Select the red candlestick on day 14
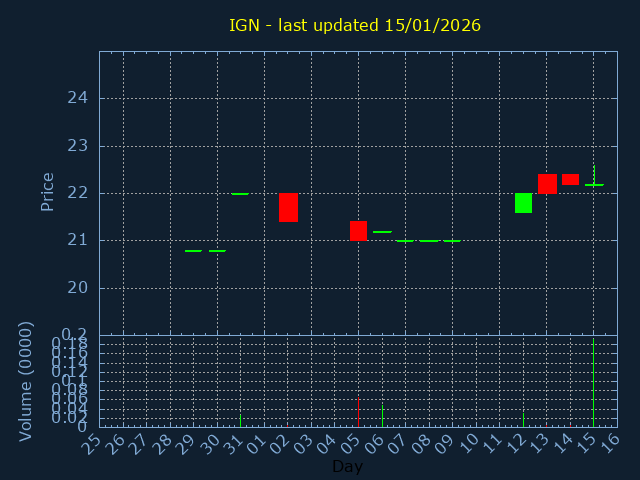The image size is (640, 480). [570, 180]
